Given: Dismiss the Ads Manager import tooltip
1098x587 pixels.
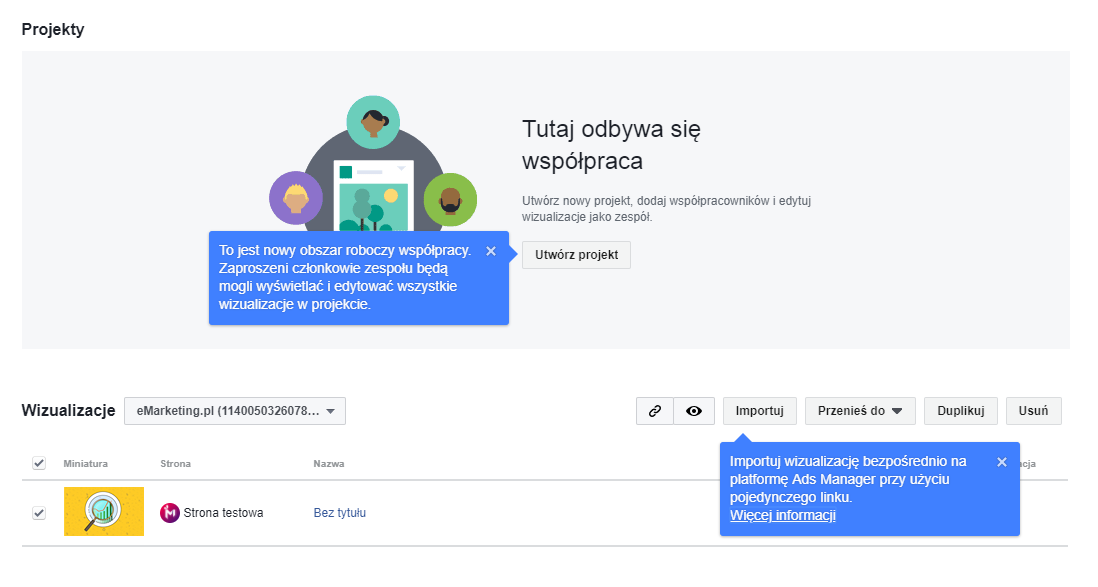Looking at the screenshot, I should 1002,462.
